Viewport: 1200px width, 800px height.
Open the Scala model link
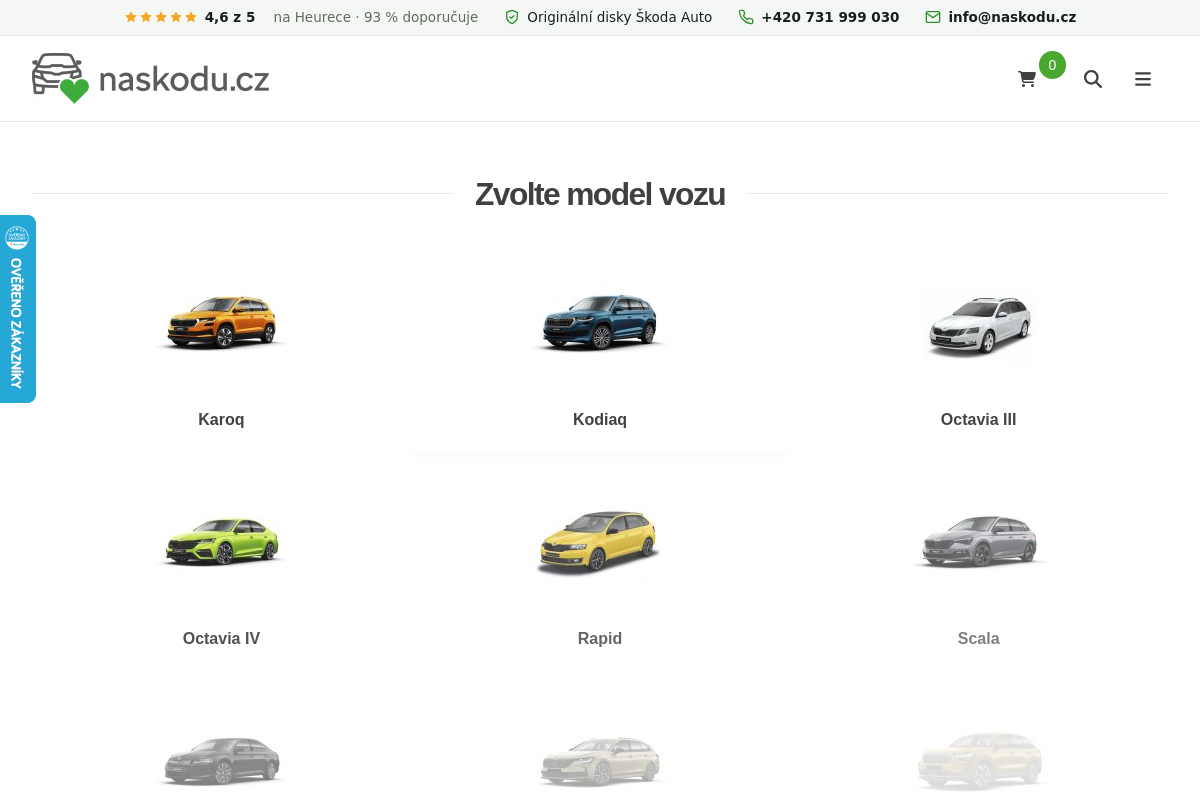979,639
